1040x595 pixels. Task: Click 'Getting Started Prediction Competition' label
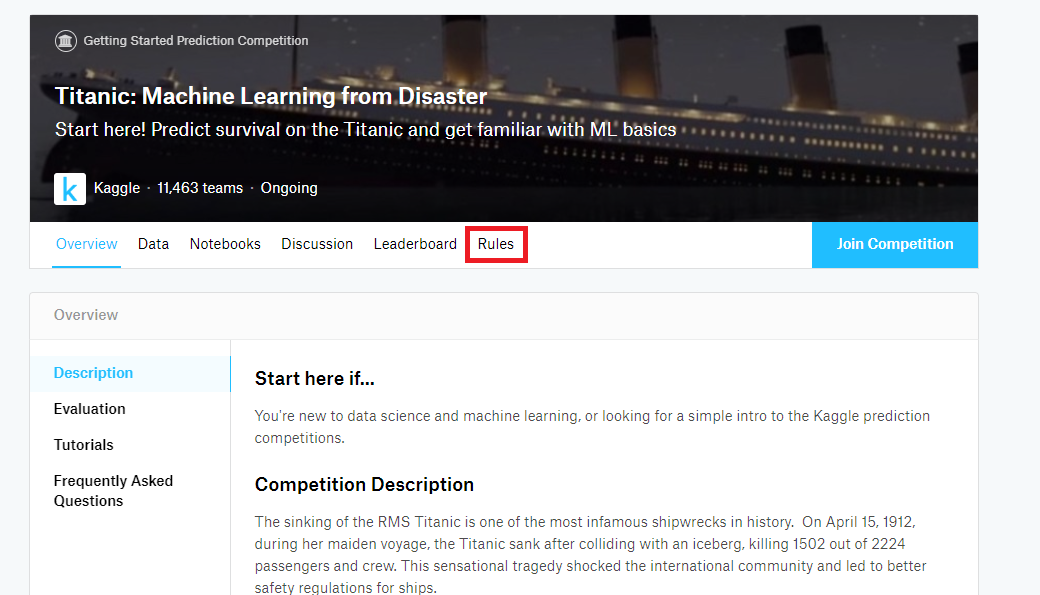(196, 41)
